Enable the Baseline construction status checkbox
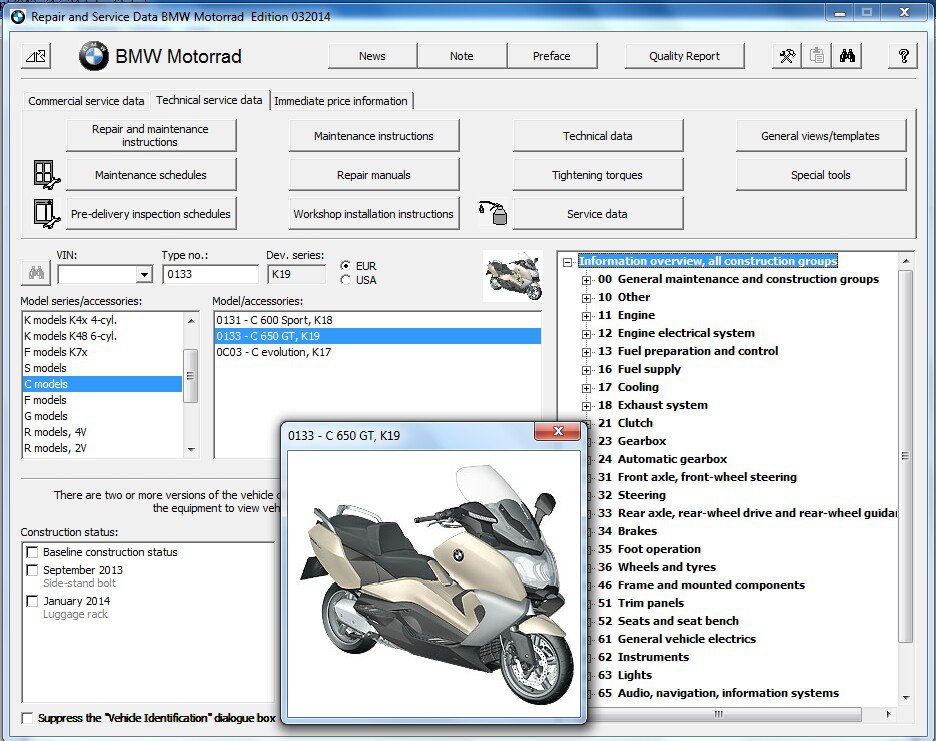Image resolution: width=936 pixels, height=741 pixels. pyautogui.click(x=34, y=551)
